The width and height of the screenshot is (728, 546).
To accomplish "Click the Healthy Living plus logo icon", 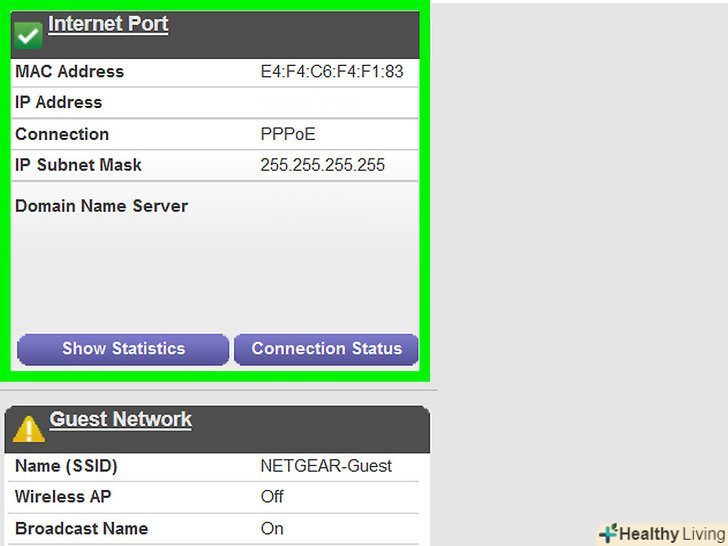I will [x=608, y=533].
